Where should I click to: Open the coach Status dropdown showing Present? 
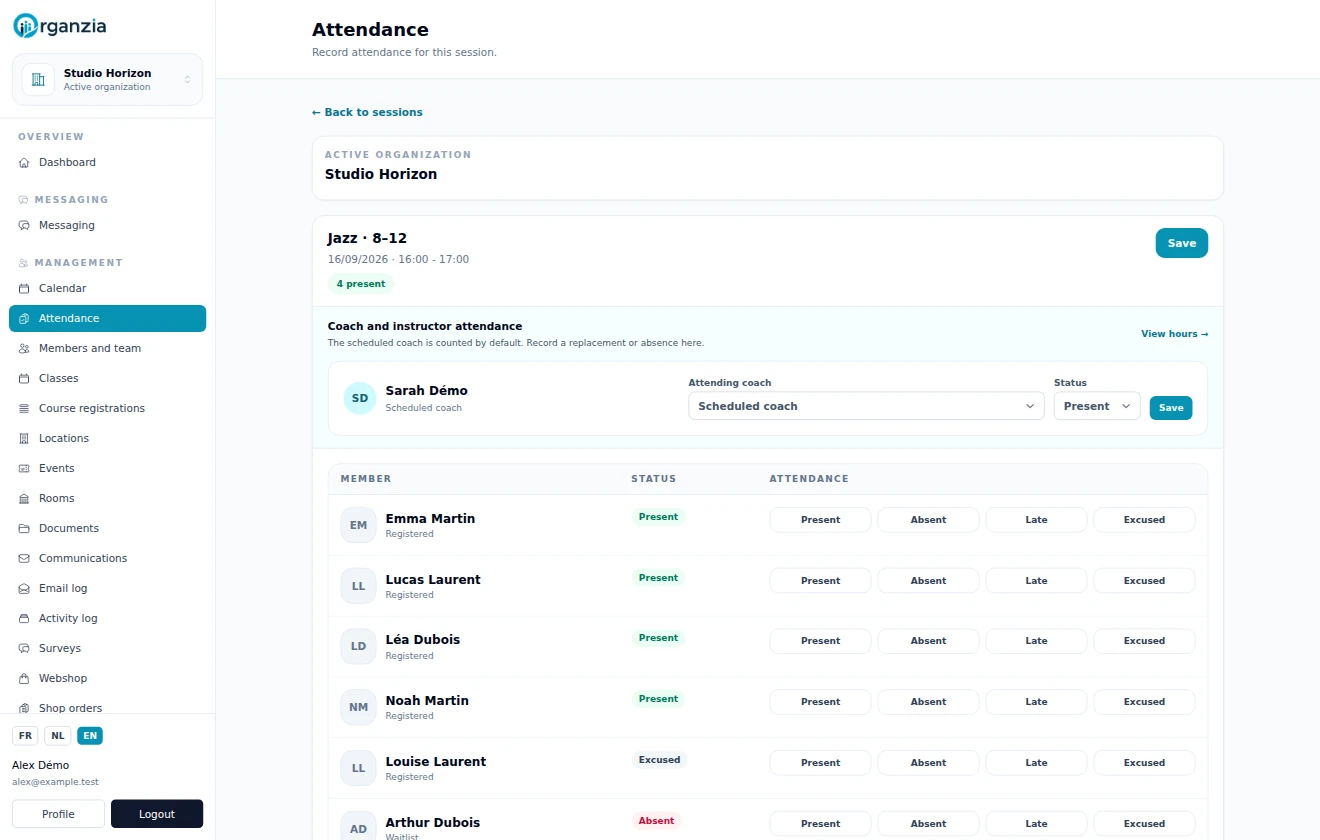[x=1097, y=406]
